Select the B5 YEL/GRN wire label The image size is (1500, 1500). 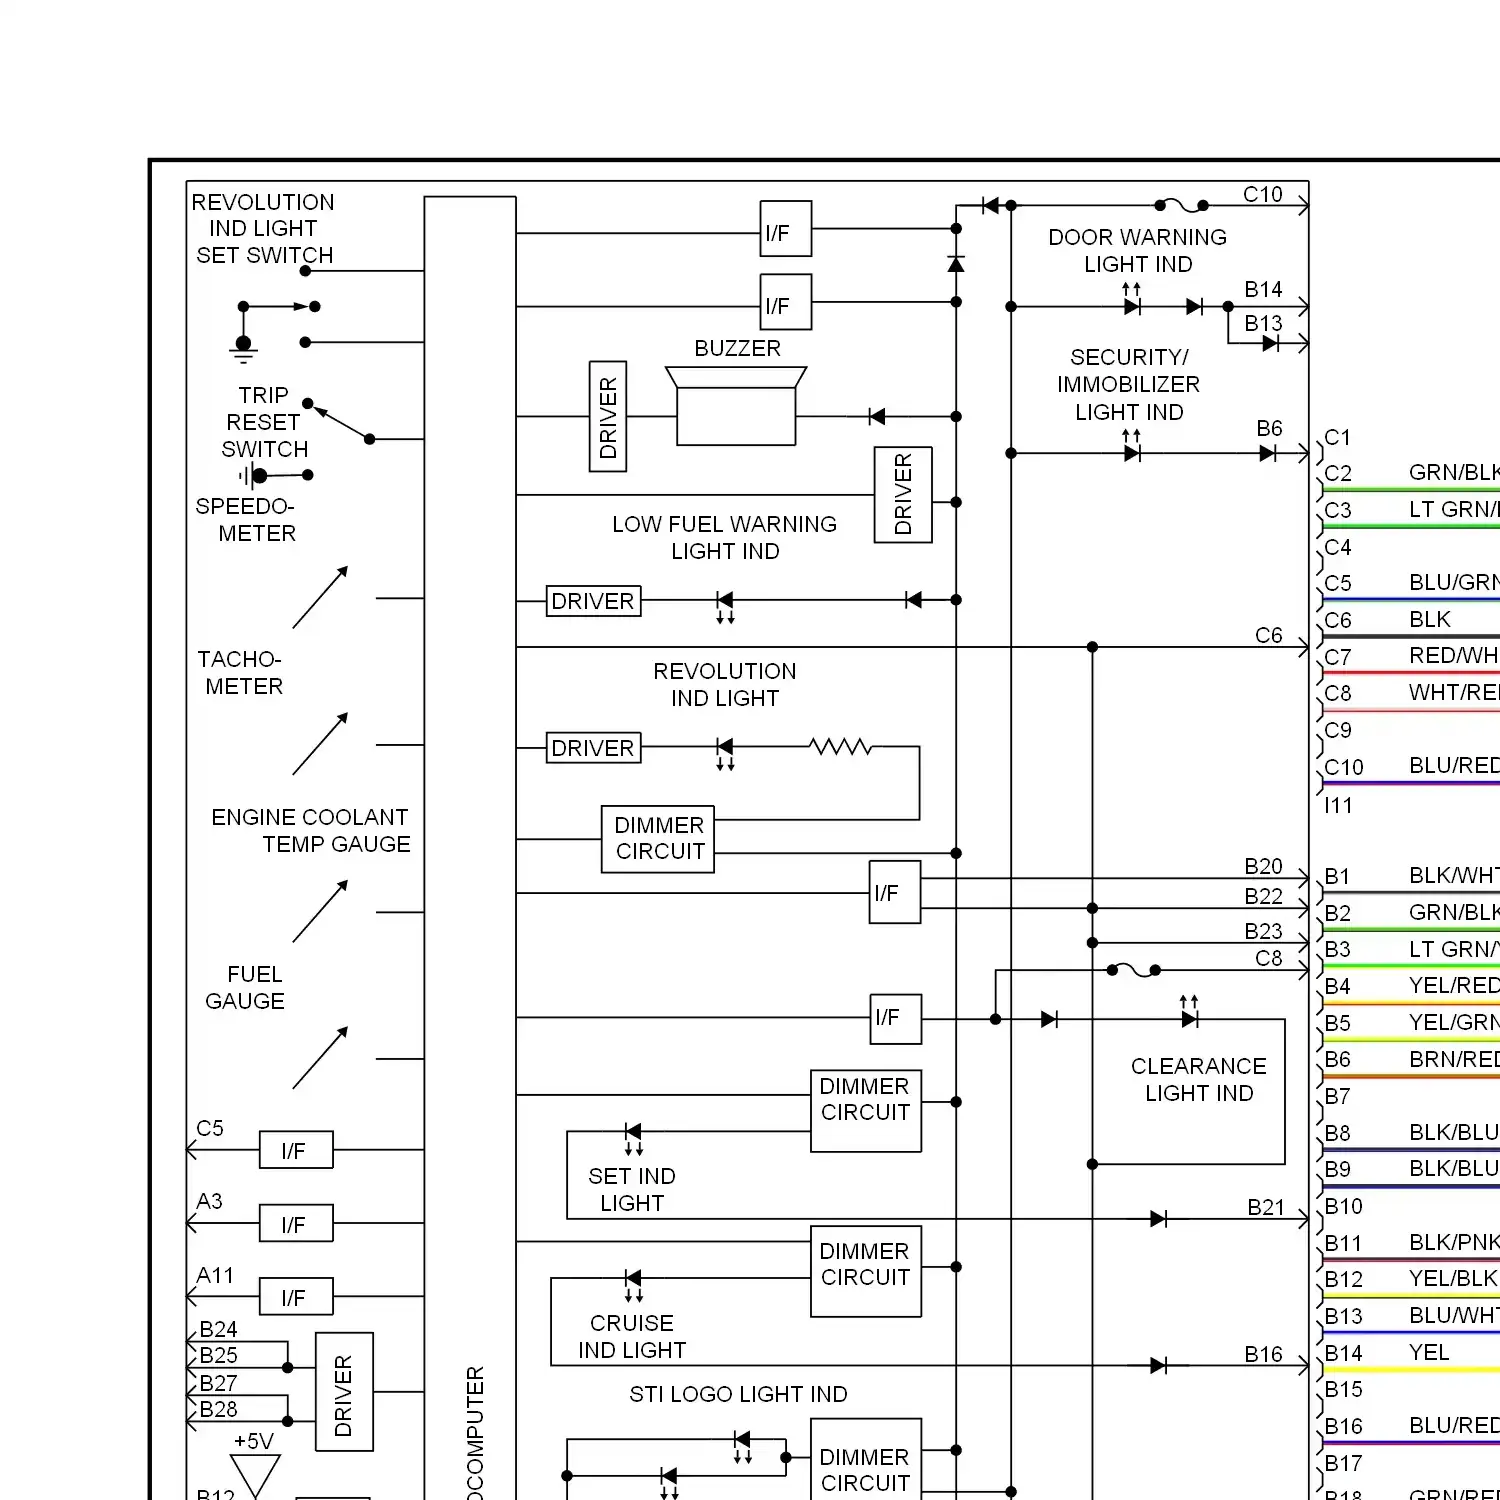[1454, 1022]
